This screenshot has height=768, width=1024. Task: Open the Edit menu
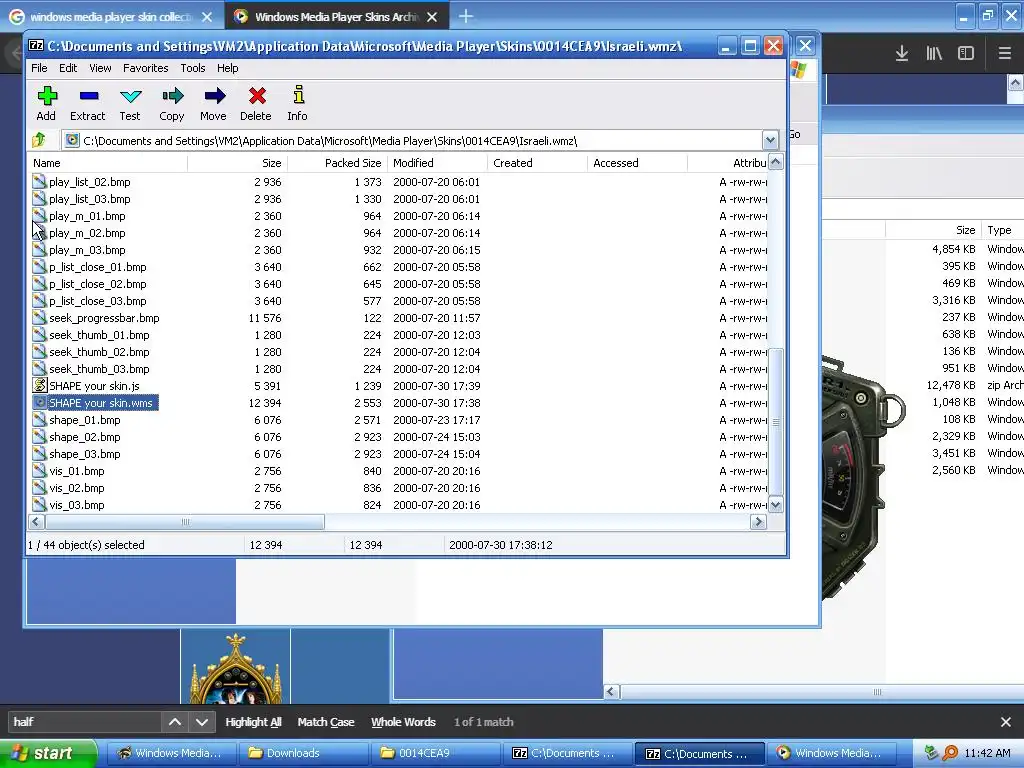pyautogui.click(x=68, y=68)
